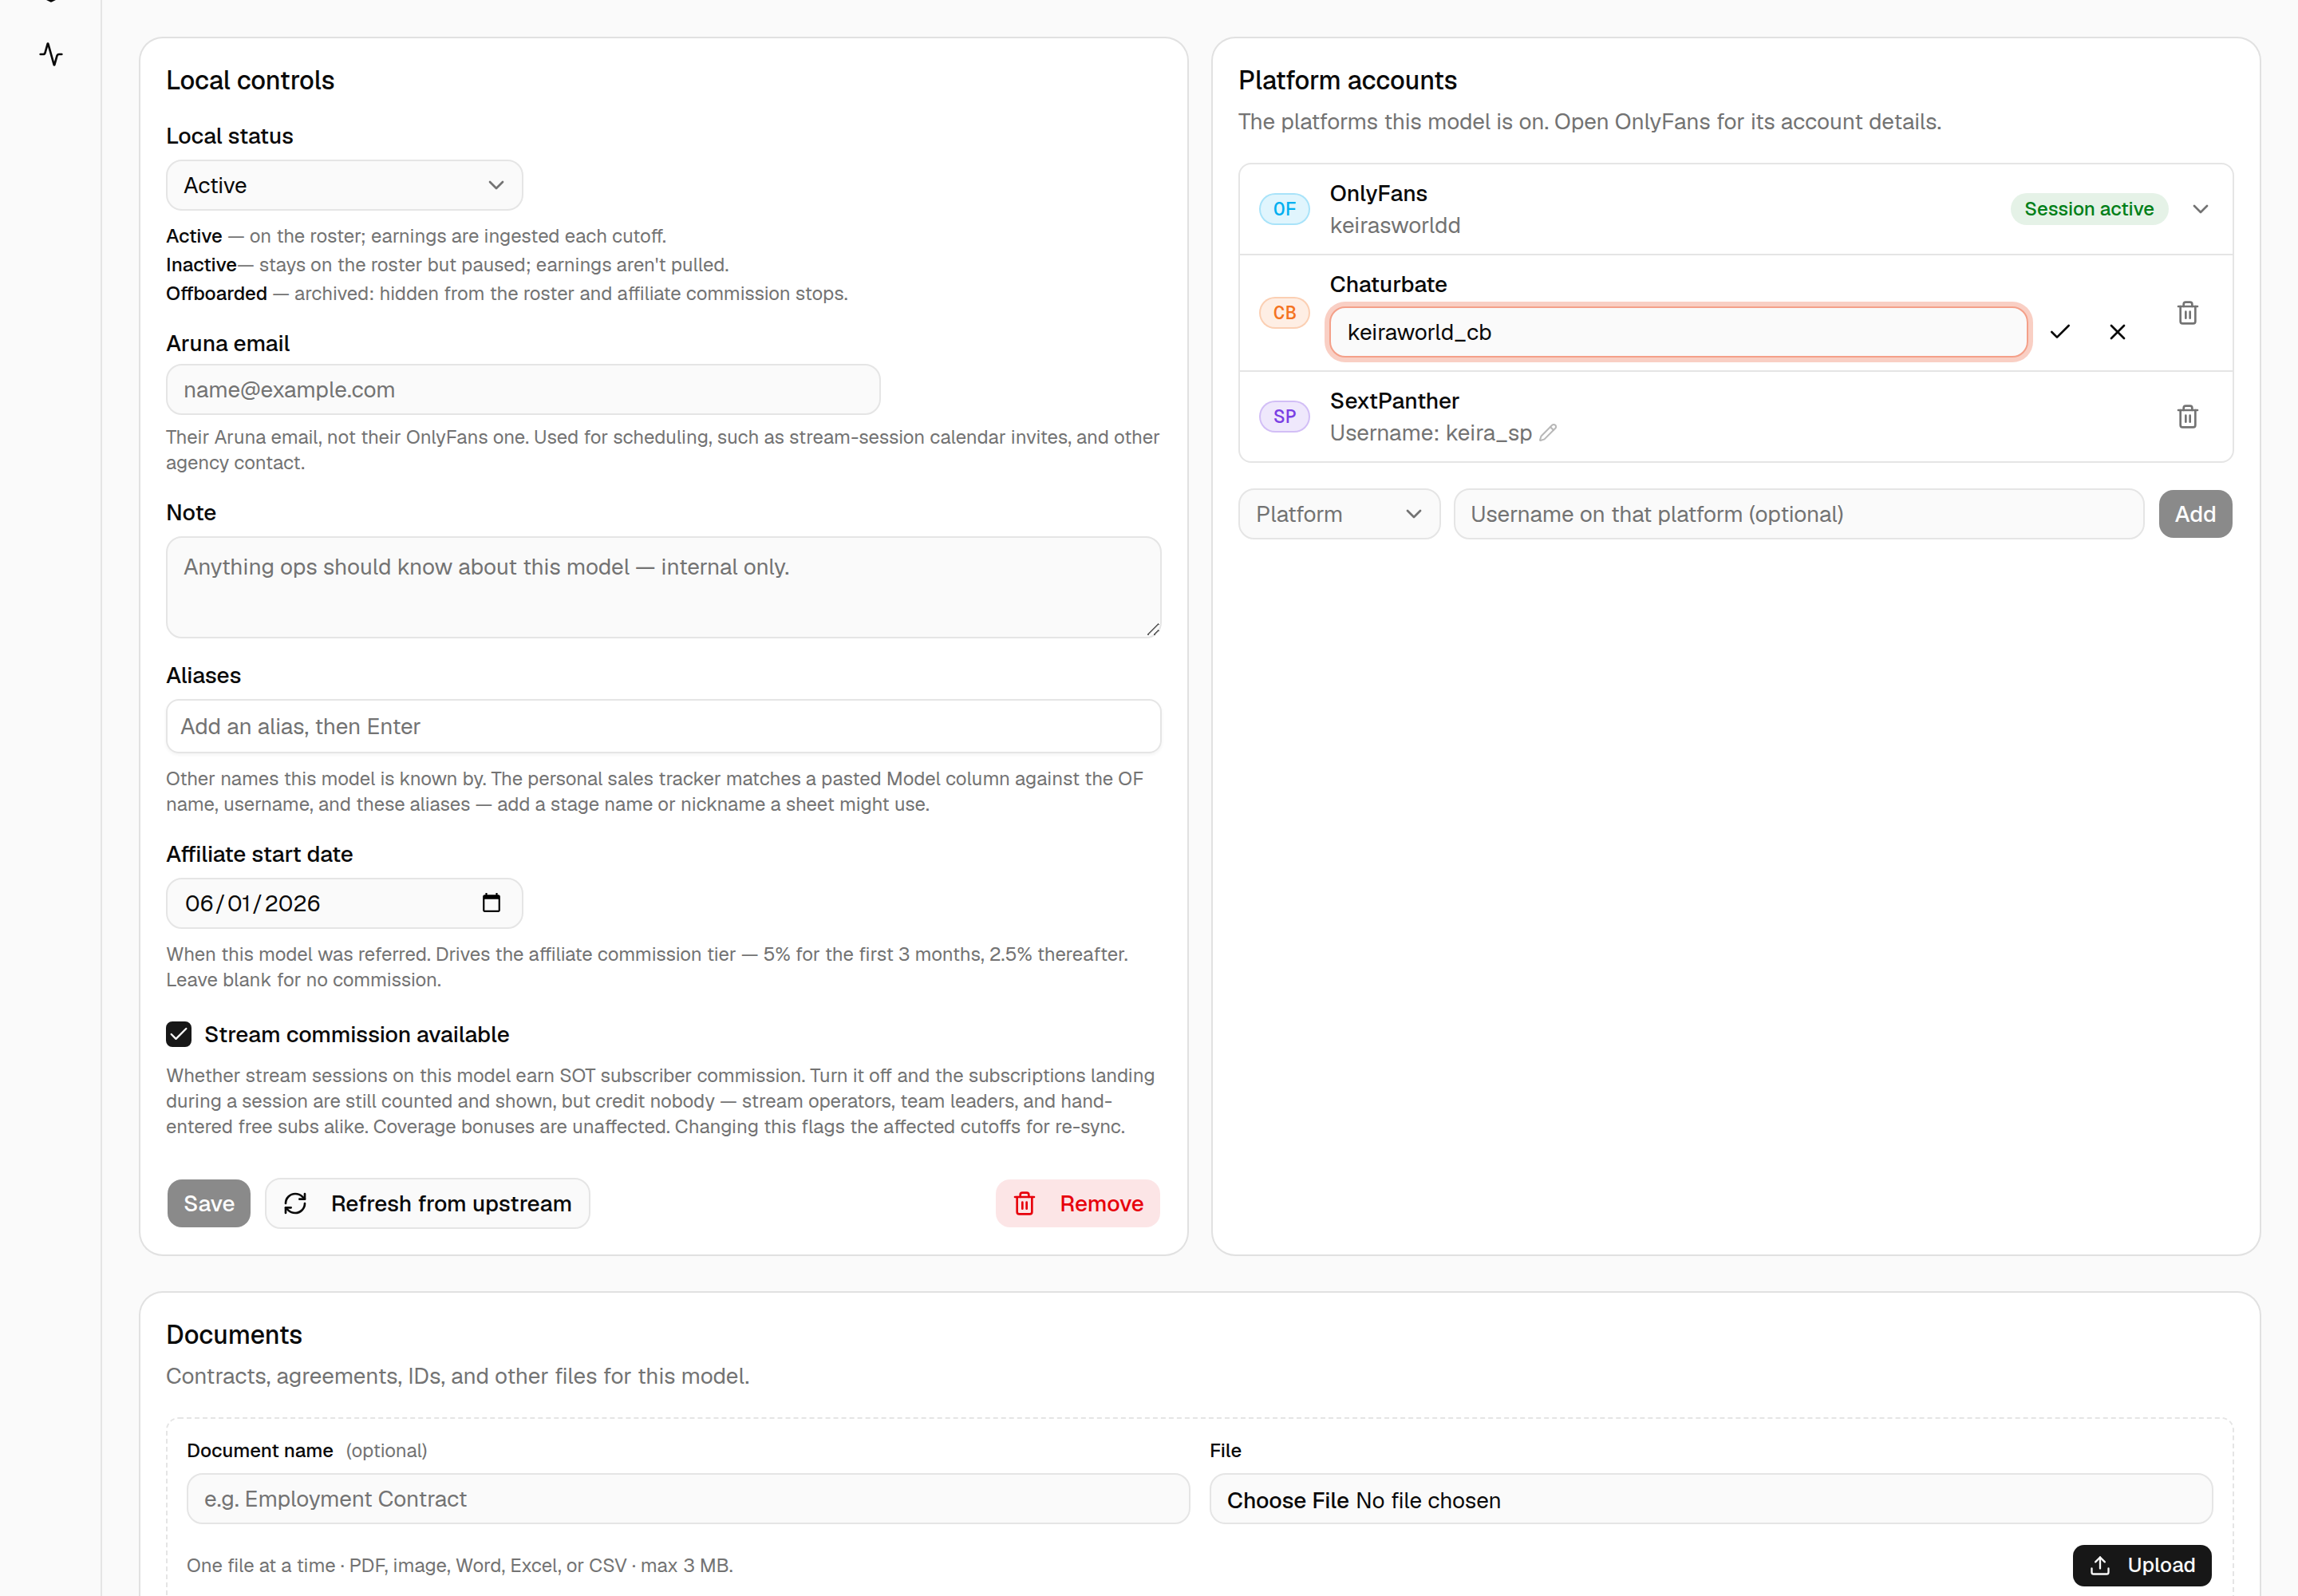Image resolution: width=2298 pixels, height=1596 pixels.
Task: Focus the Aruna email field
Action: (523, 390)
